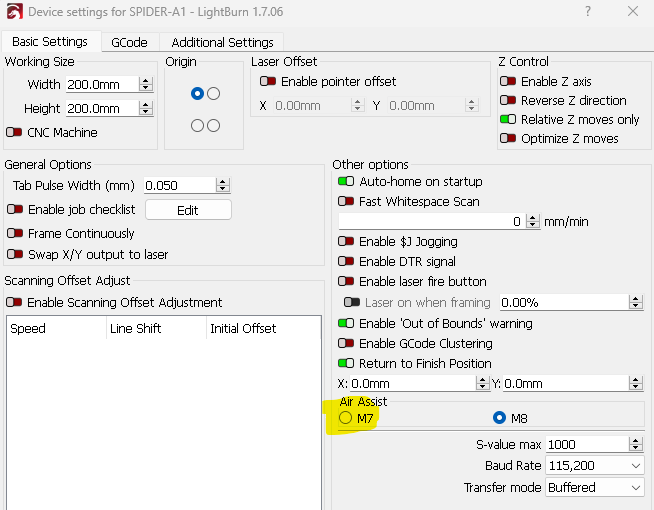This screenshot has height=510, width=654.
Task: Toggle Enable laser fire button switch
Action: pyautogui.click(x=346, y=281)
